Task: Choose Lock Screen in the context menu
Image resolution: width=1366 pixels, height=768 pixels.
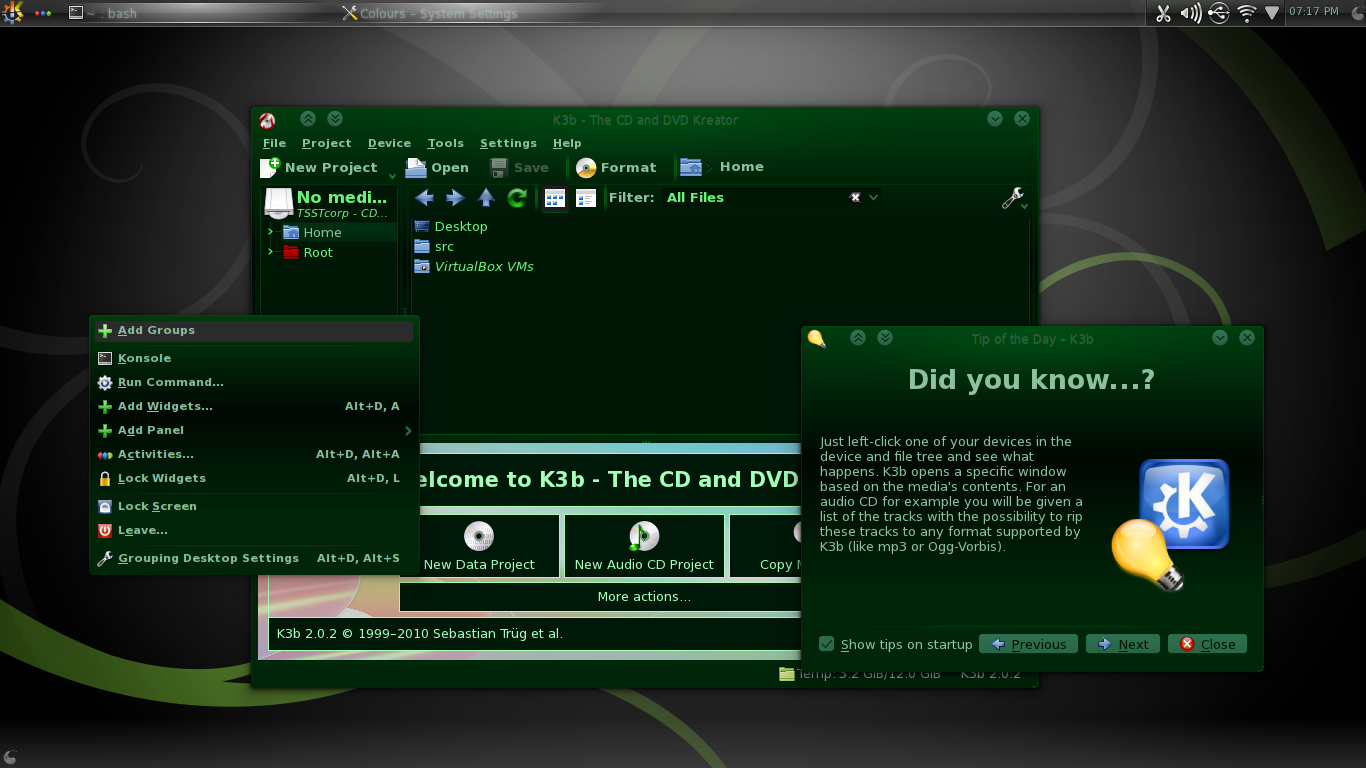Action: 254,506
